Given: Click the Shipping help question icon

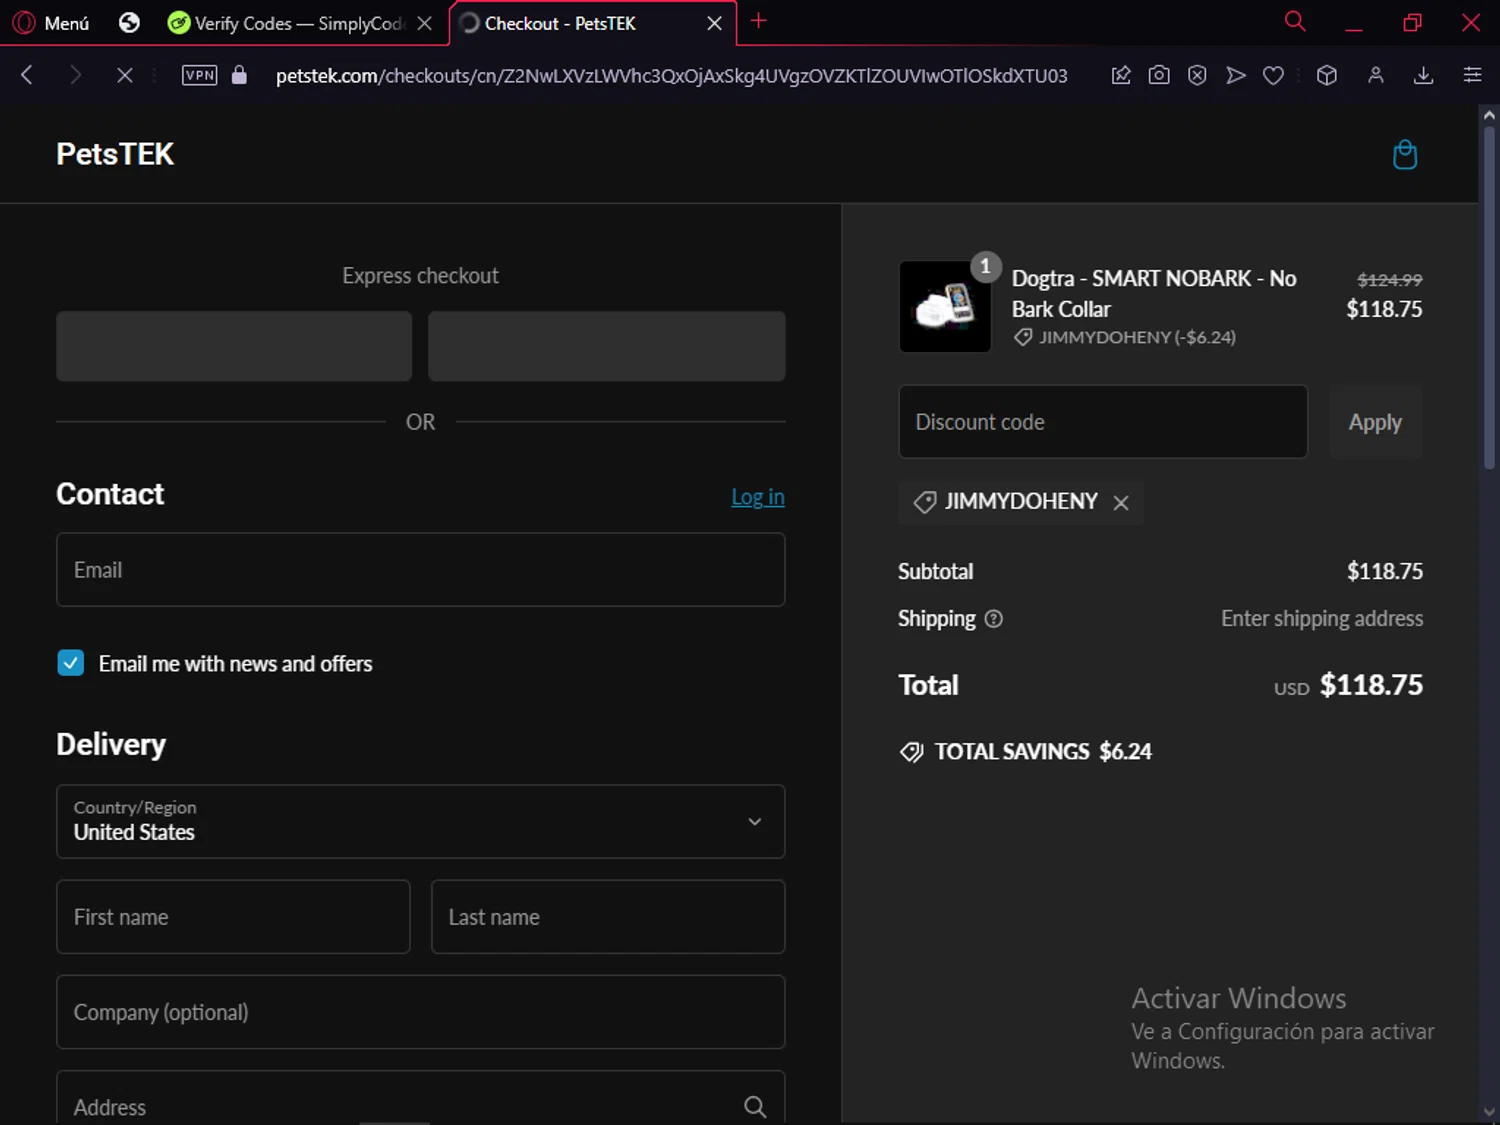Looking at the screenshot, I should click(x=993, y=619).
